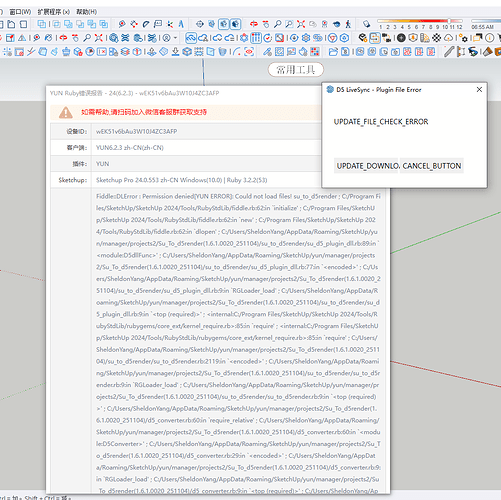The height and width of the screenshot is (500, 501).
Task: Click the open folder toolbar icon
Action: pyautogui.click(x=333, y=52)
